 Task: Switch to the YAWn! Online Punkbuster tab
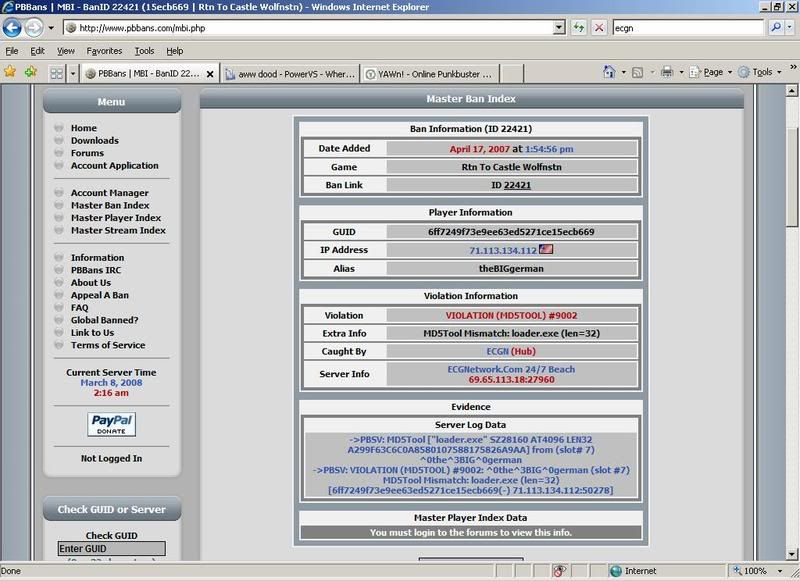click(430, 74)
